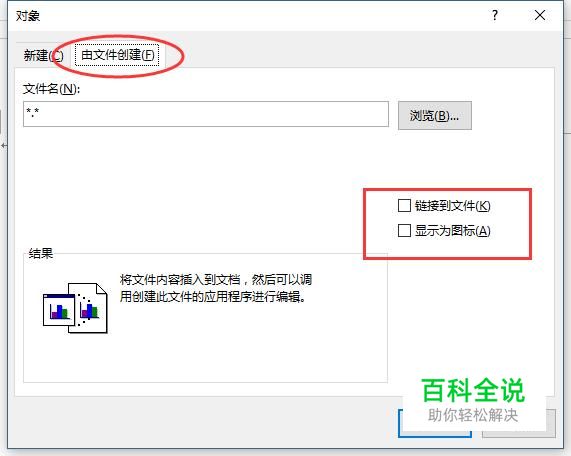Open the ? help button in title bar
Screen dimensions: 571x456
click(495, 15)
